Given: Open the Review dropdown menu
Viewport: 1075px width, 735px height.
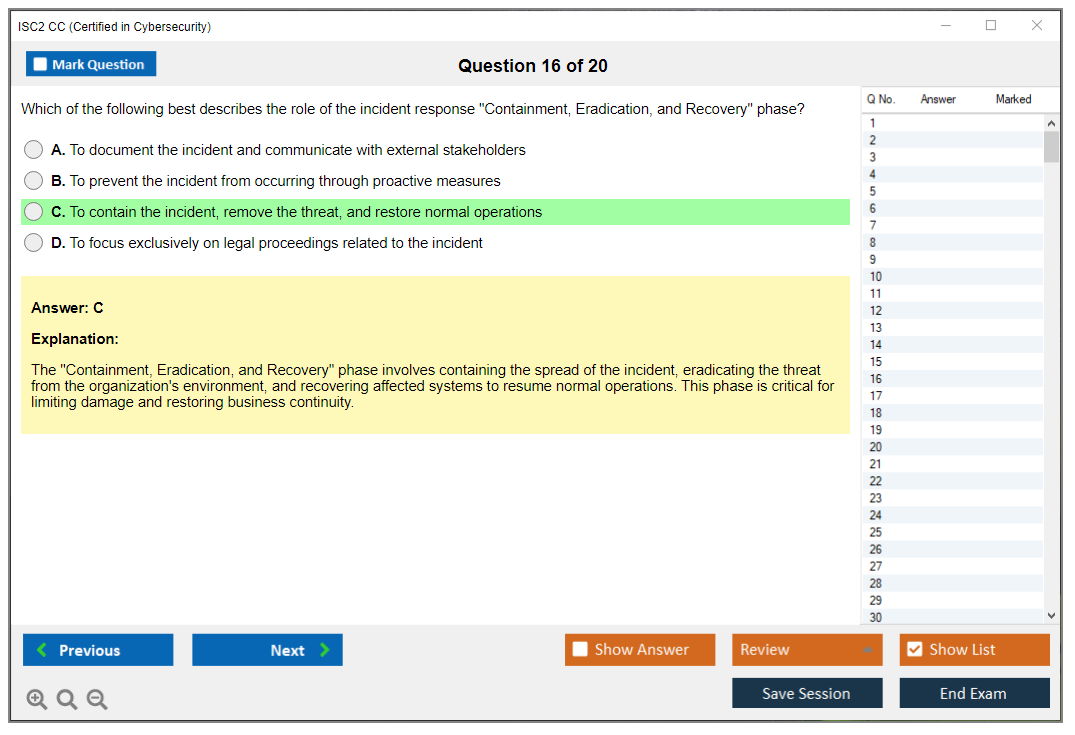Looking at the screenshot, I should click(x=807, y=650).
